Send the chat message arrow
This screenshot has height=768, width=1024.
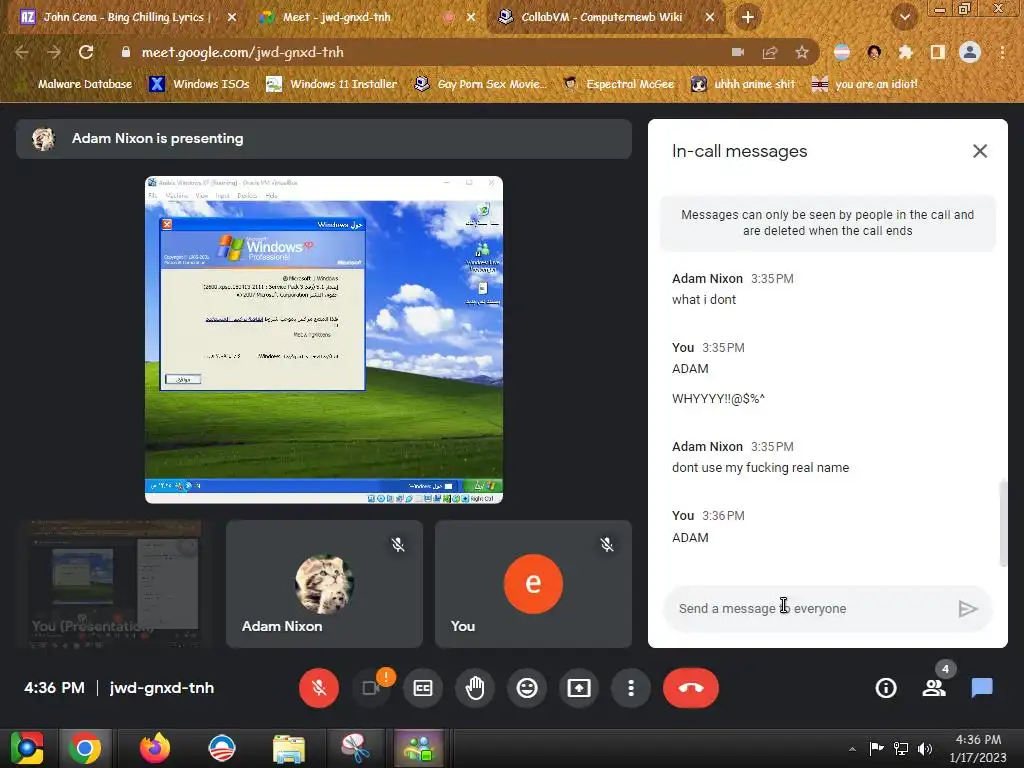(x=968, y=609)
